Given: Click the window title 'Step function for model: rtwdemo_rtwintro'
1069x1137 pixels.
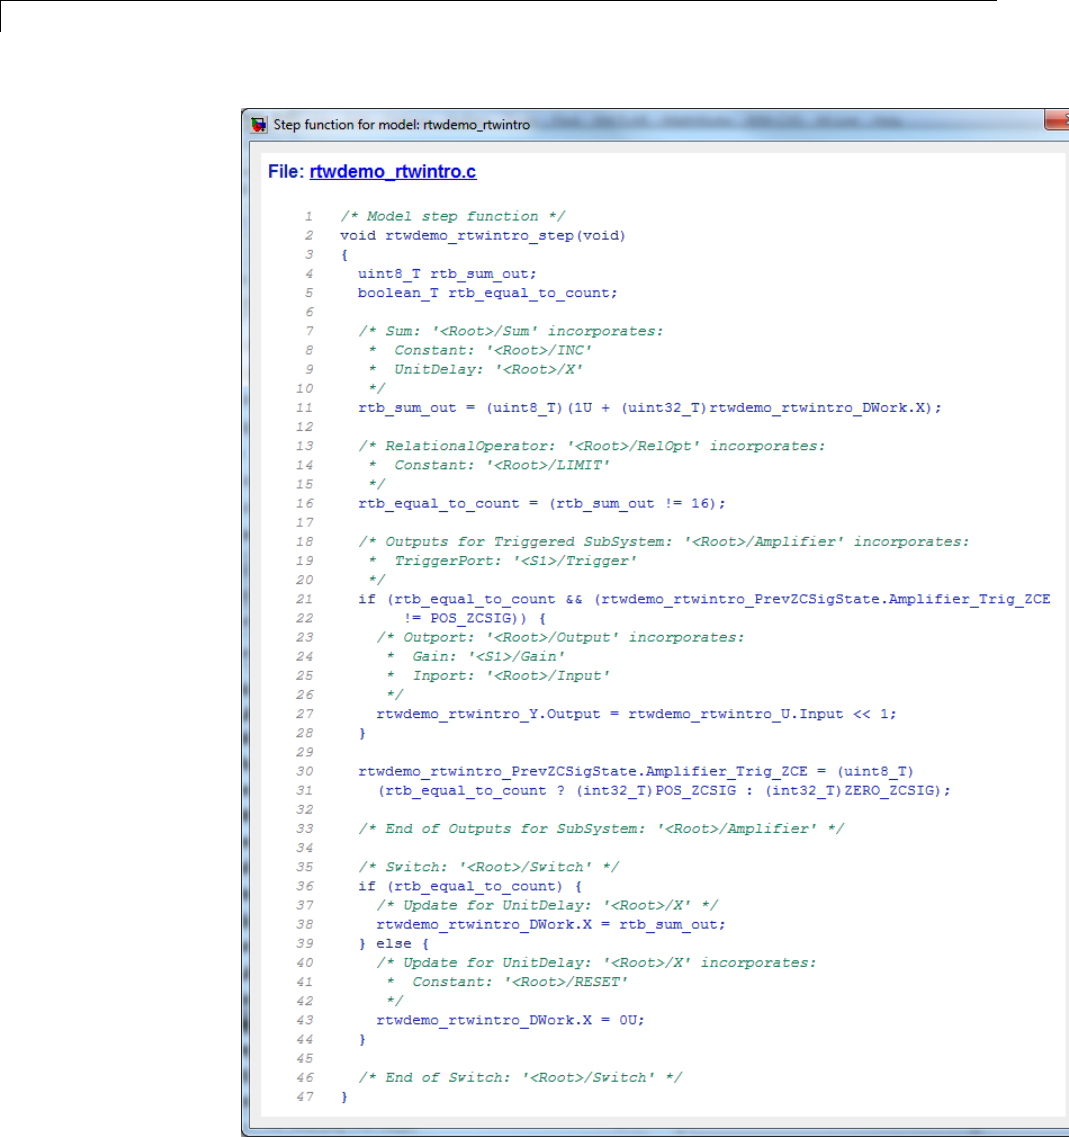Looking at the screenshot, I should (x=401, y=125).
